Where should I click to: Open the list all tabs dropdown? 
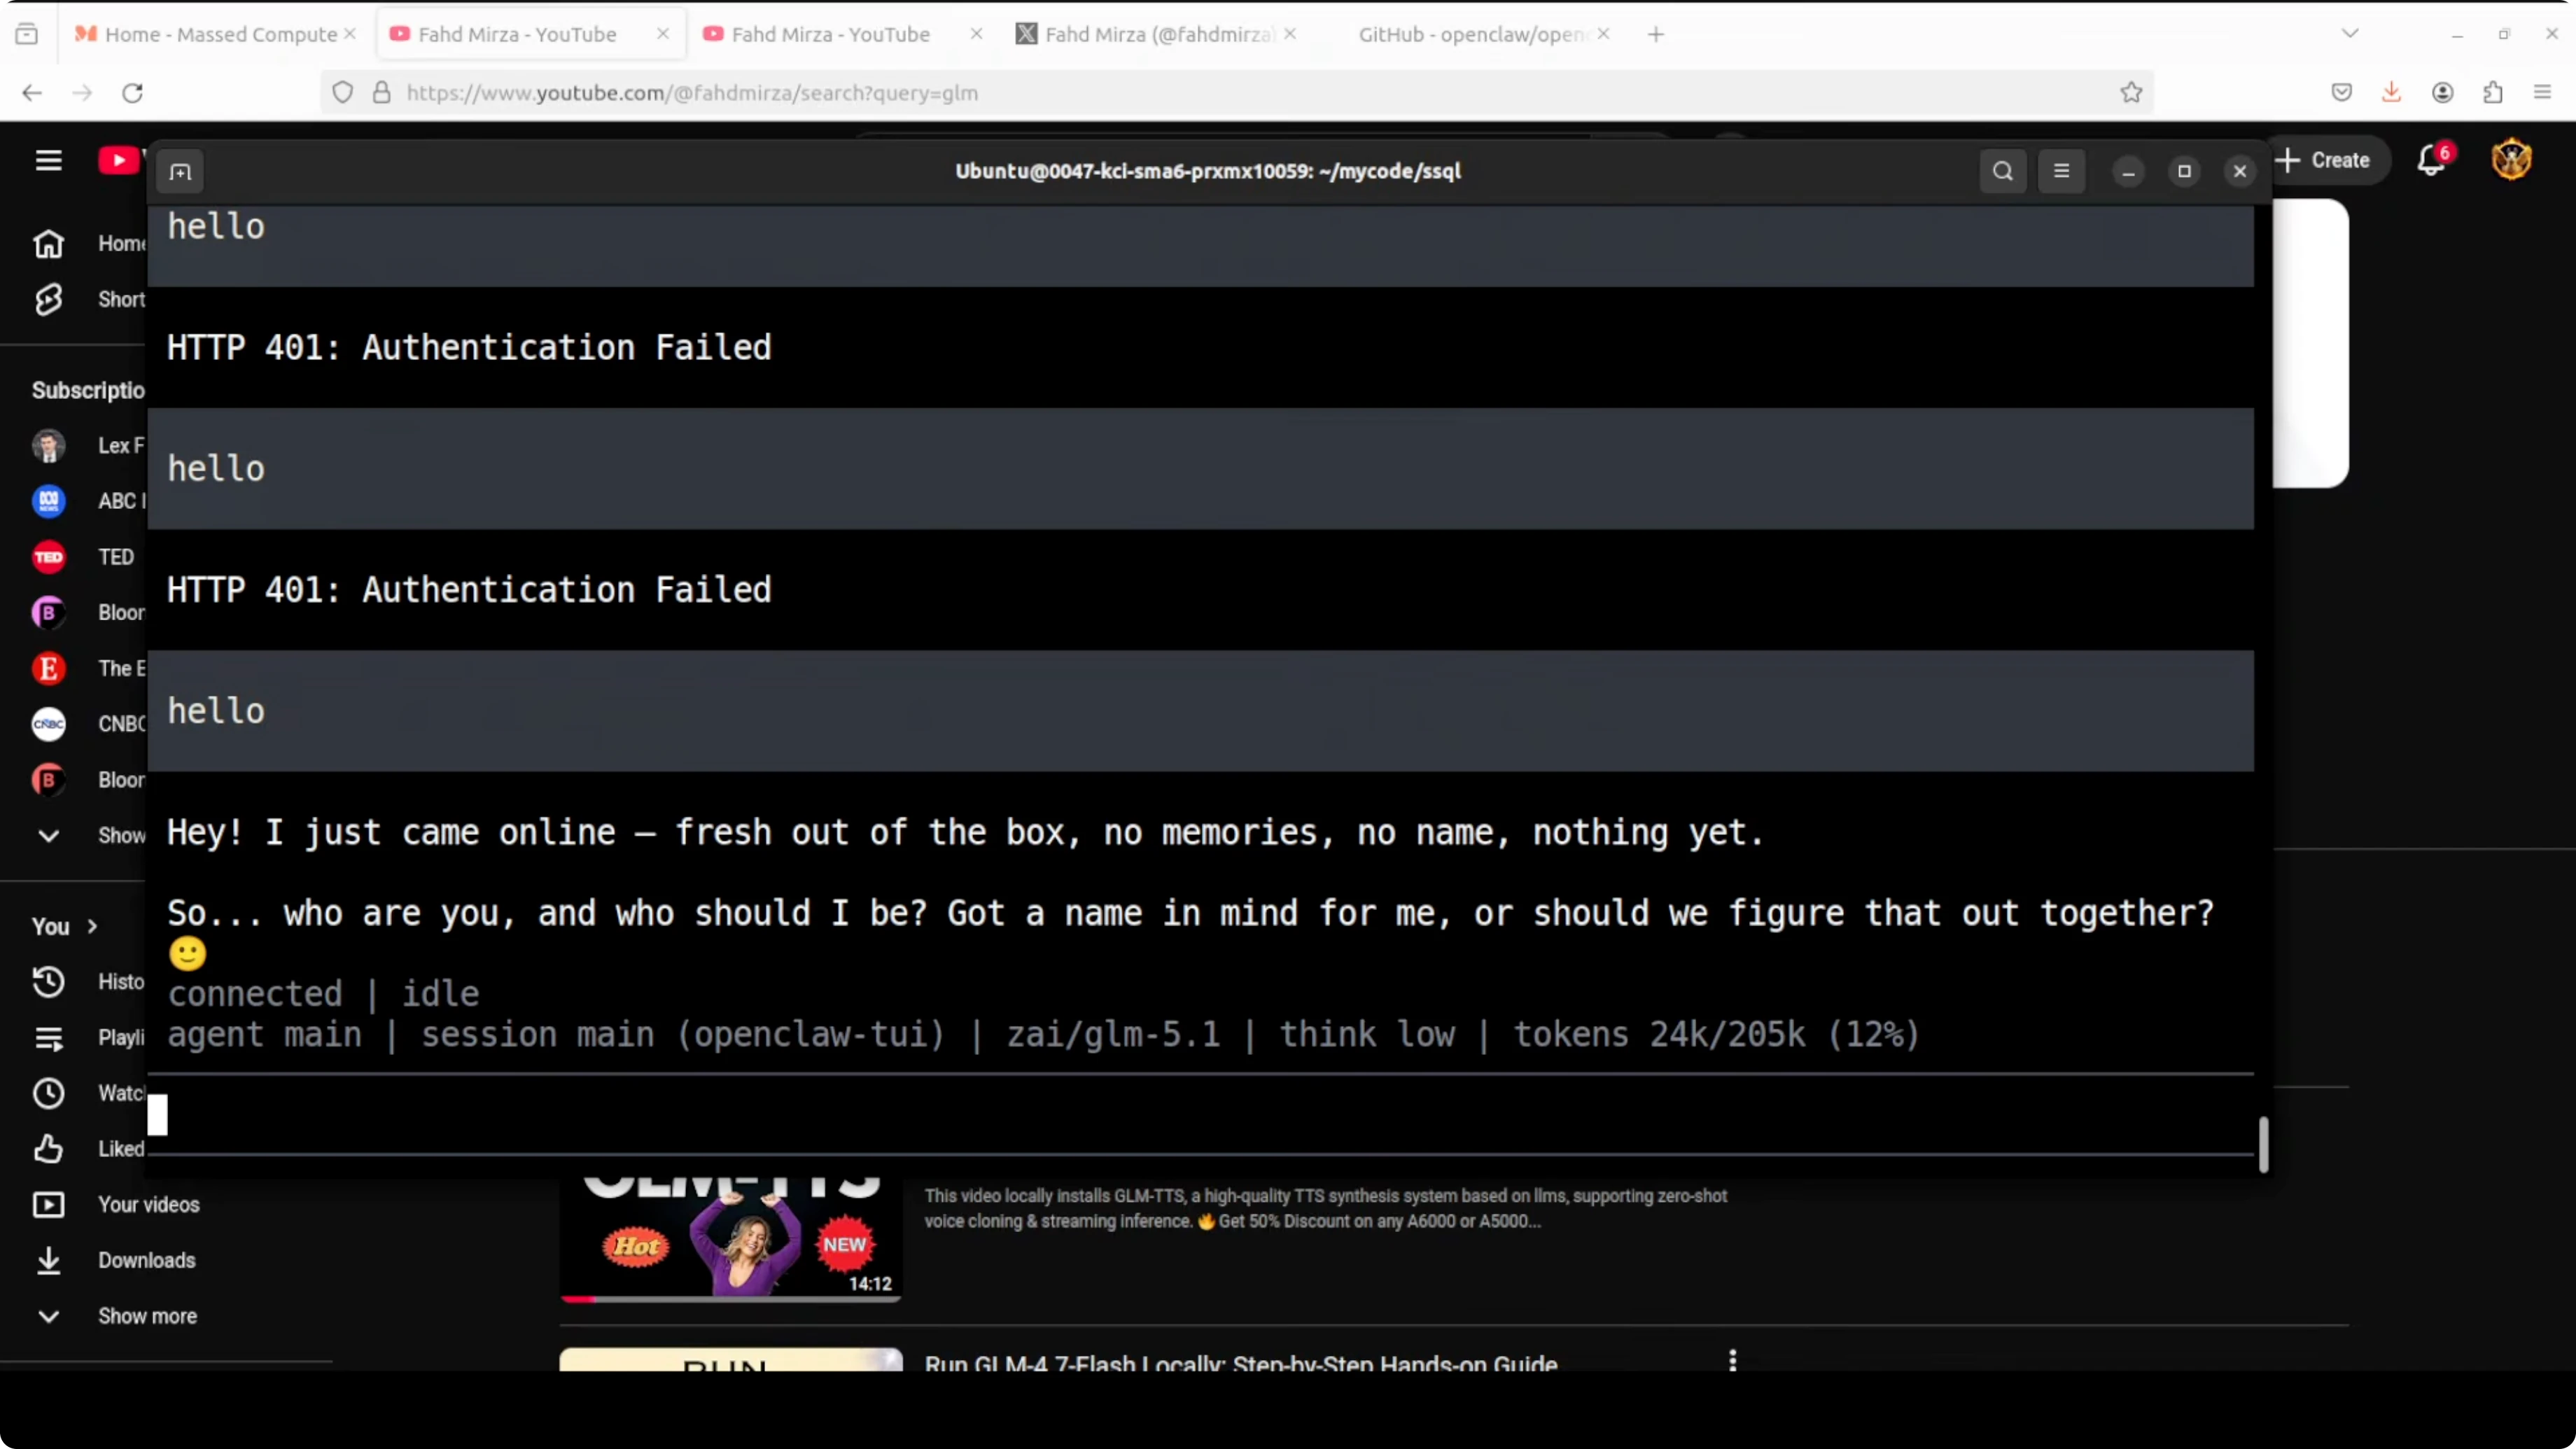pos(2350,34)
